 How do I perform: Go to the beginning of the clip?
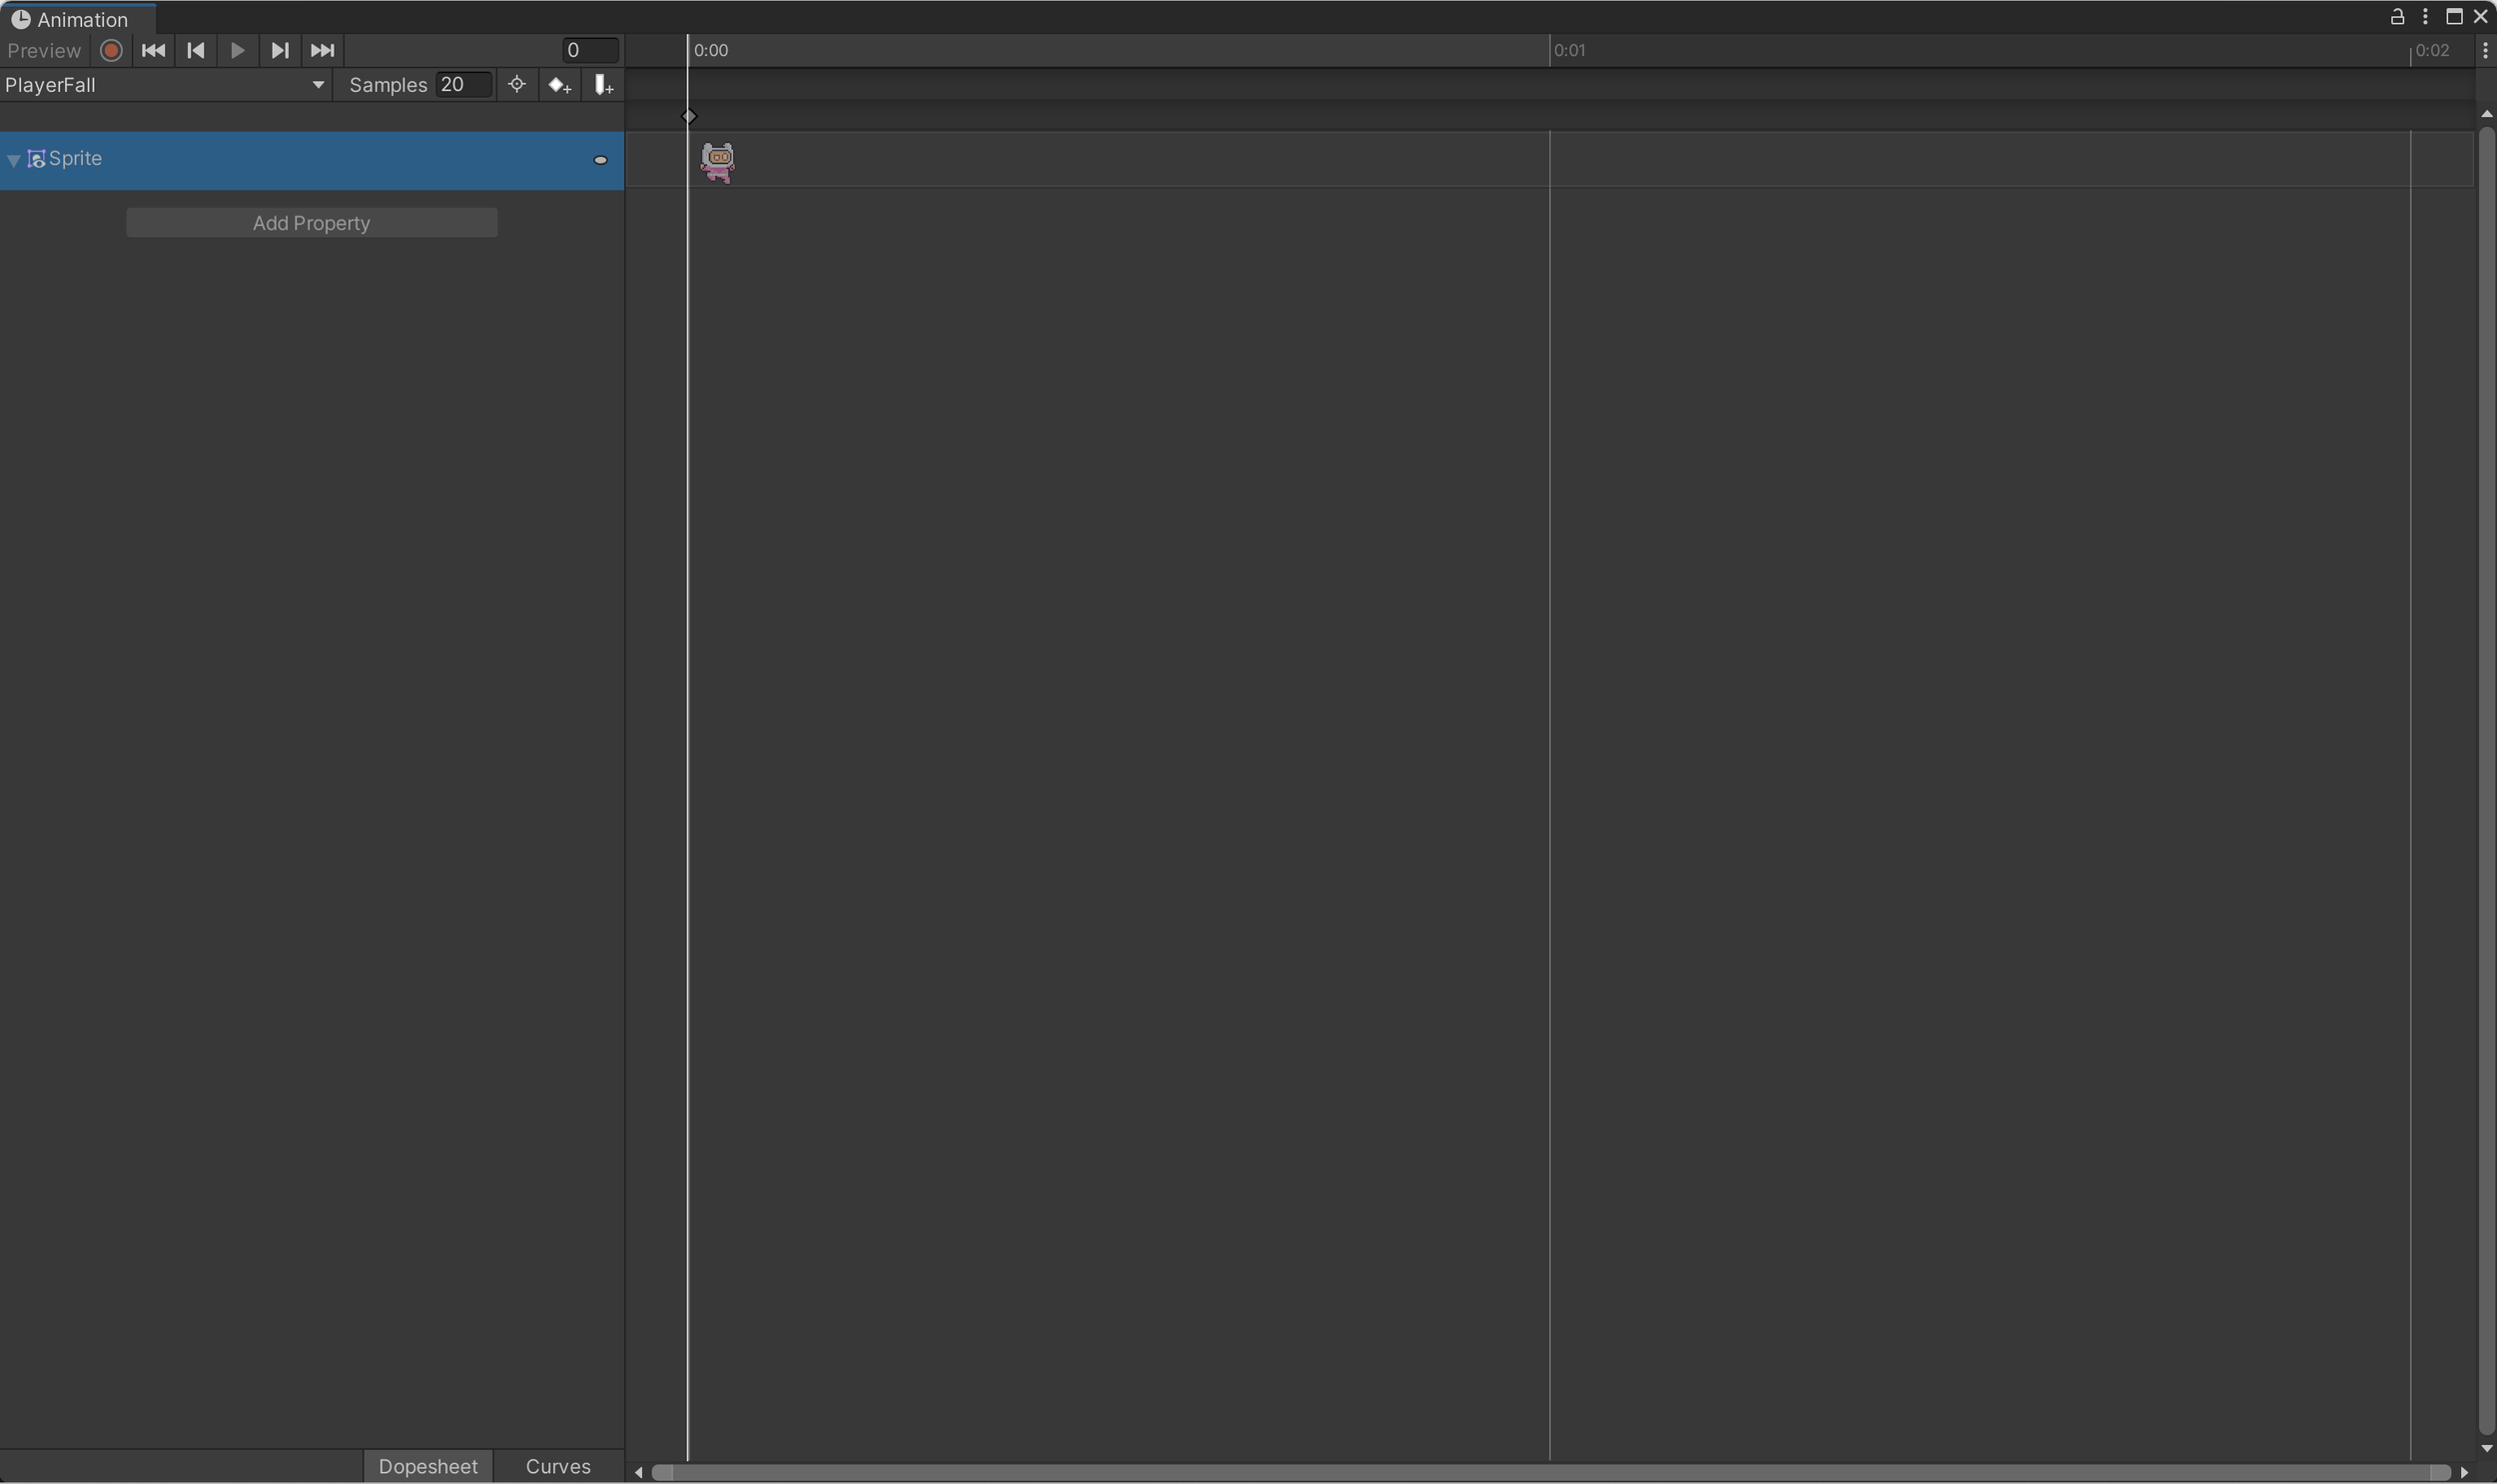[x=153, y=50]
